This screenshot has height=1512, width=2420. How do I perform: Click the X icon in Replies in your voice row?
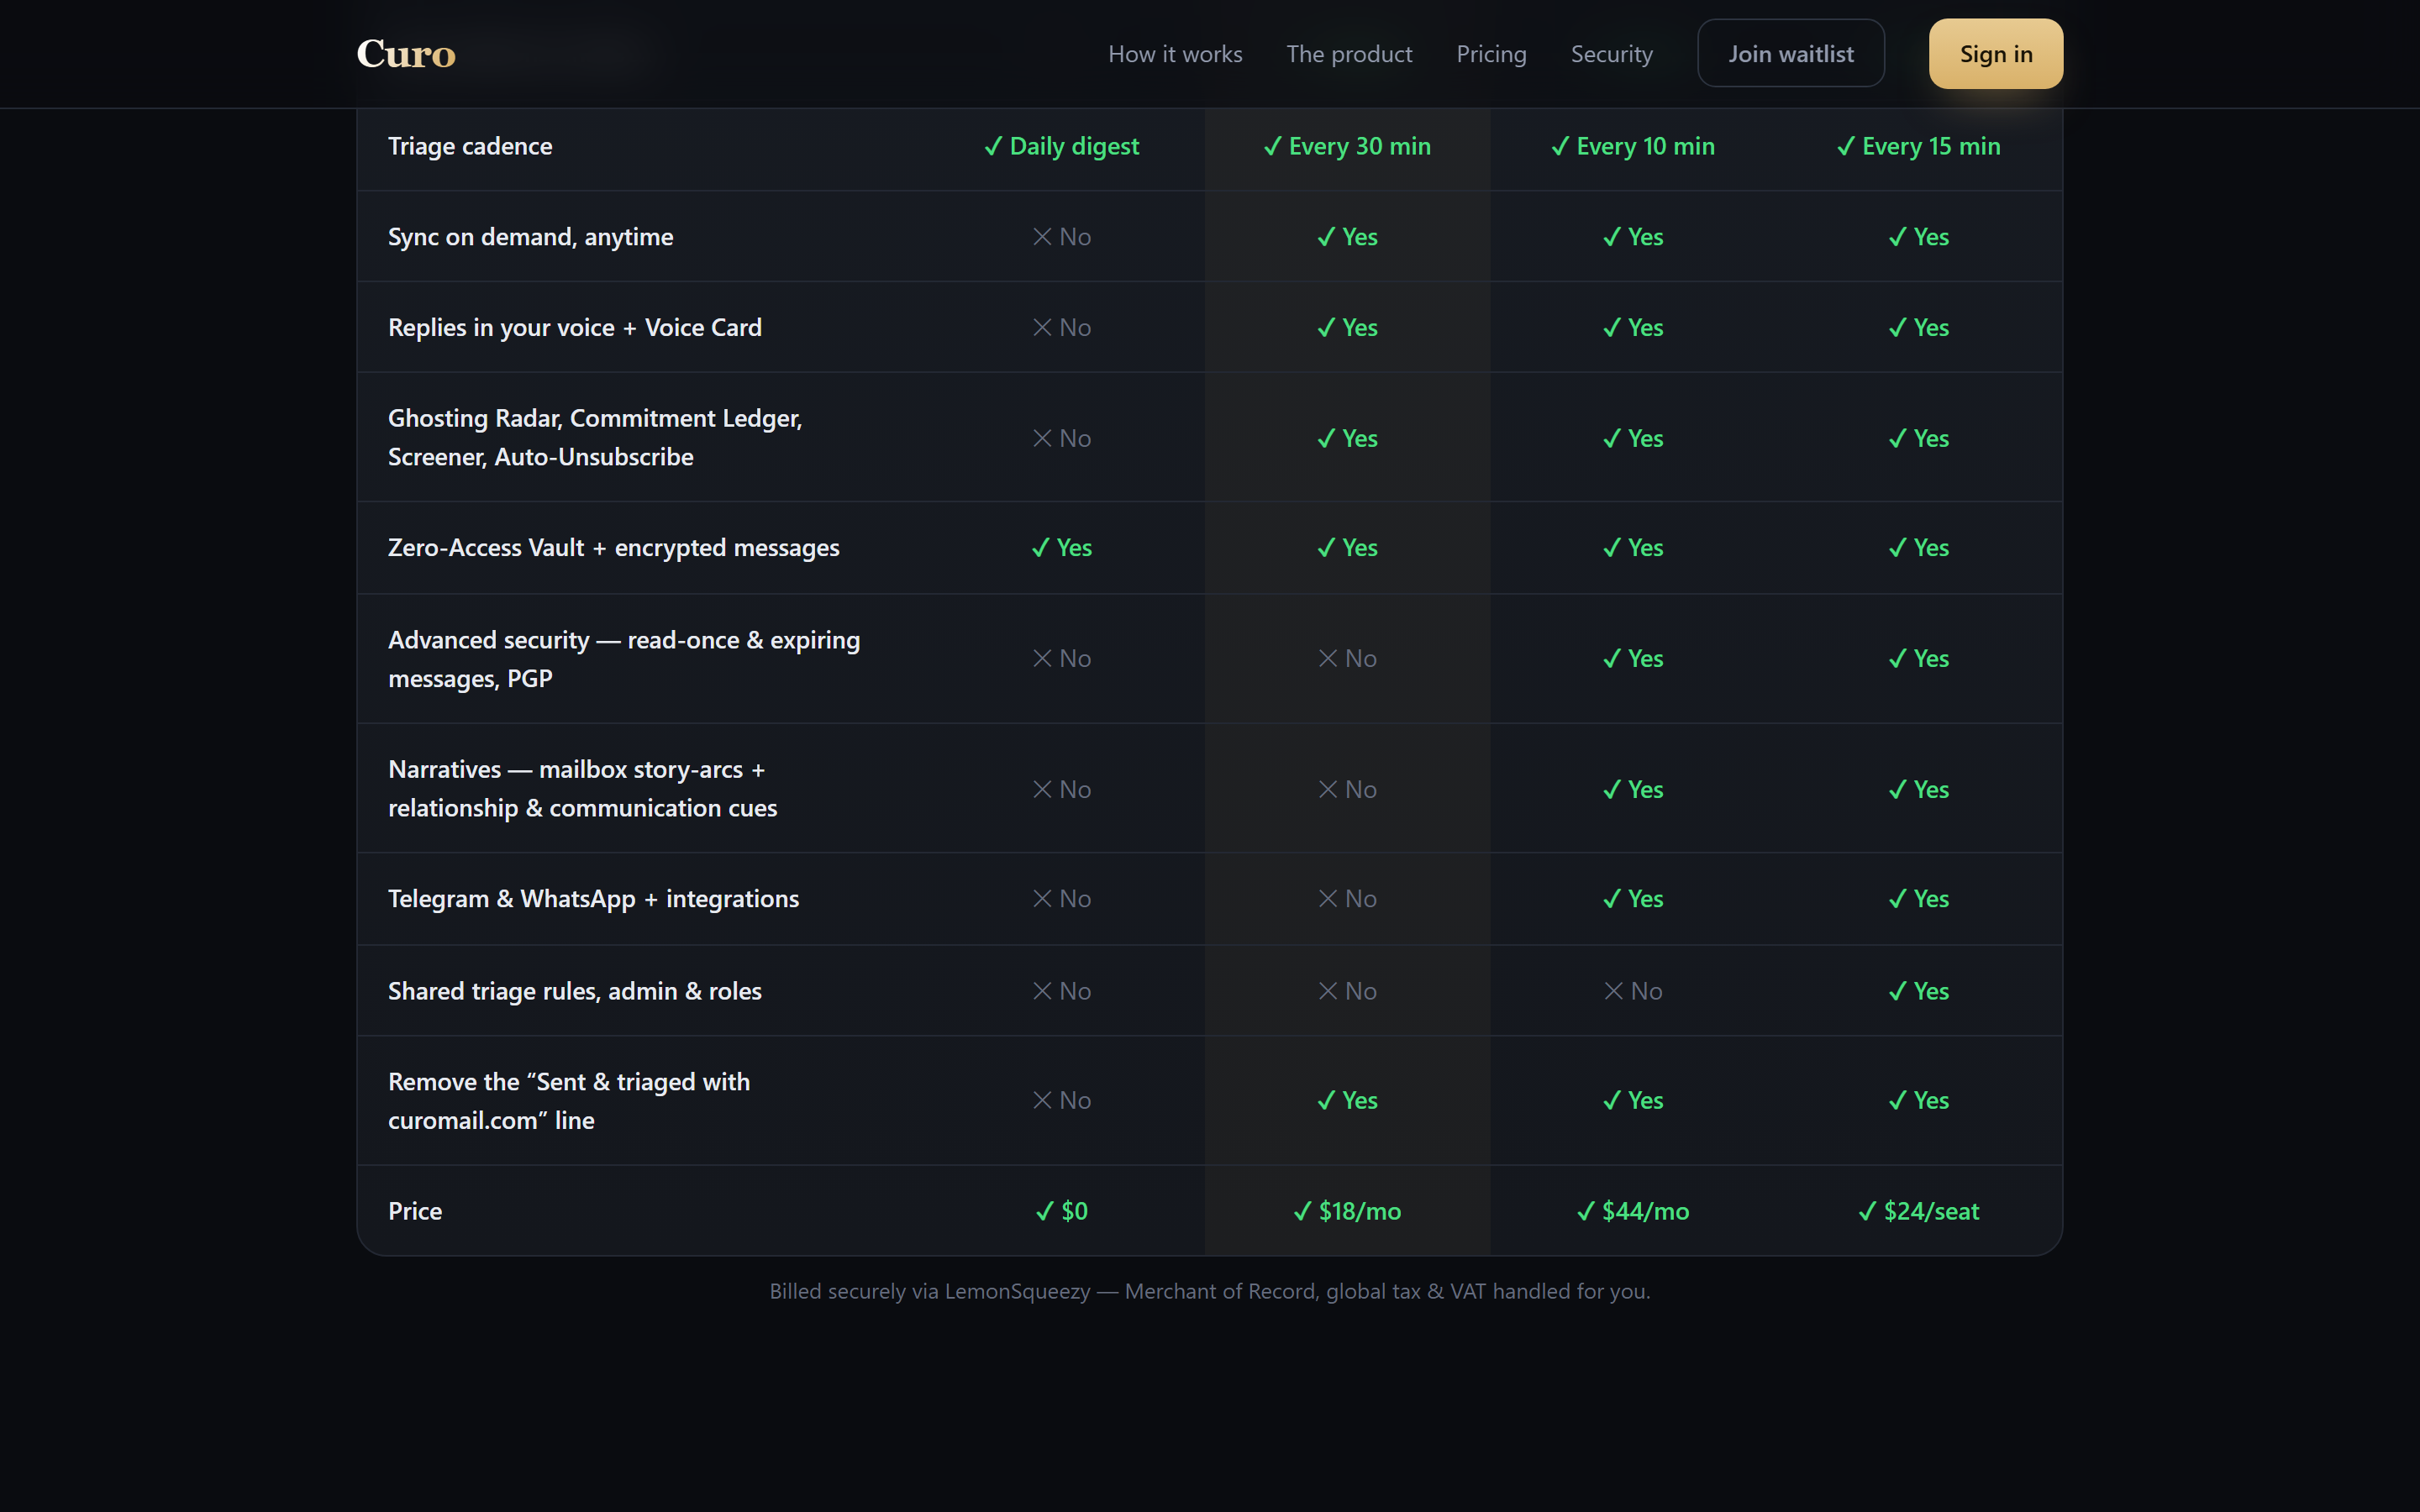(1042, 328)
